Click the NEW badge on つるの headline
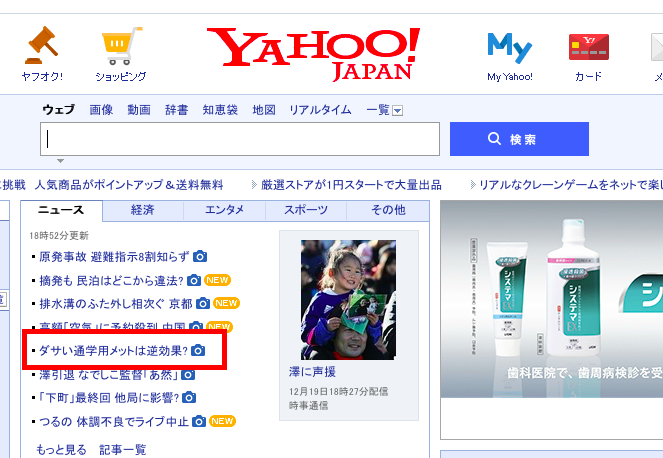 tap(222, 421)
